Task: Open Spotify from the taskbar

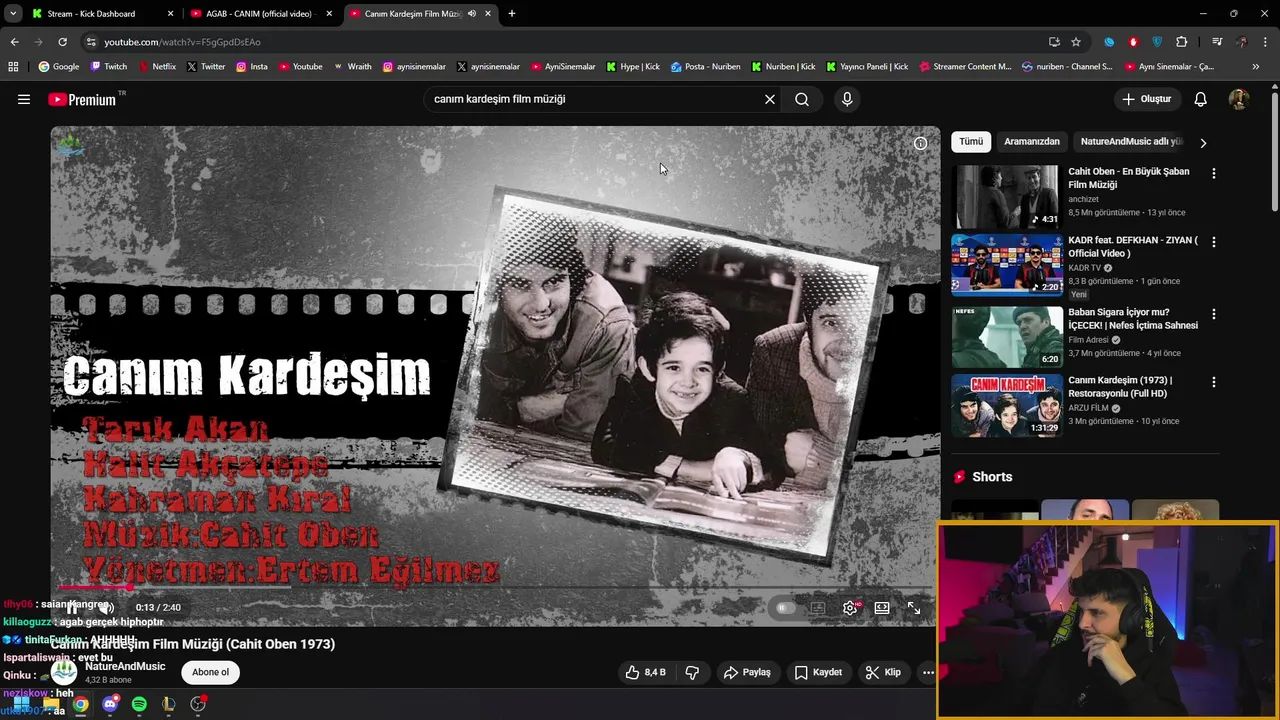Action: click(139, 704)
